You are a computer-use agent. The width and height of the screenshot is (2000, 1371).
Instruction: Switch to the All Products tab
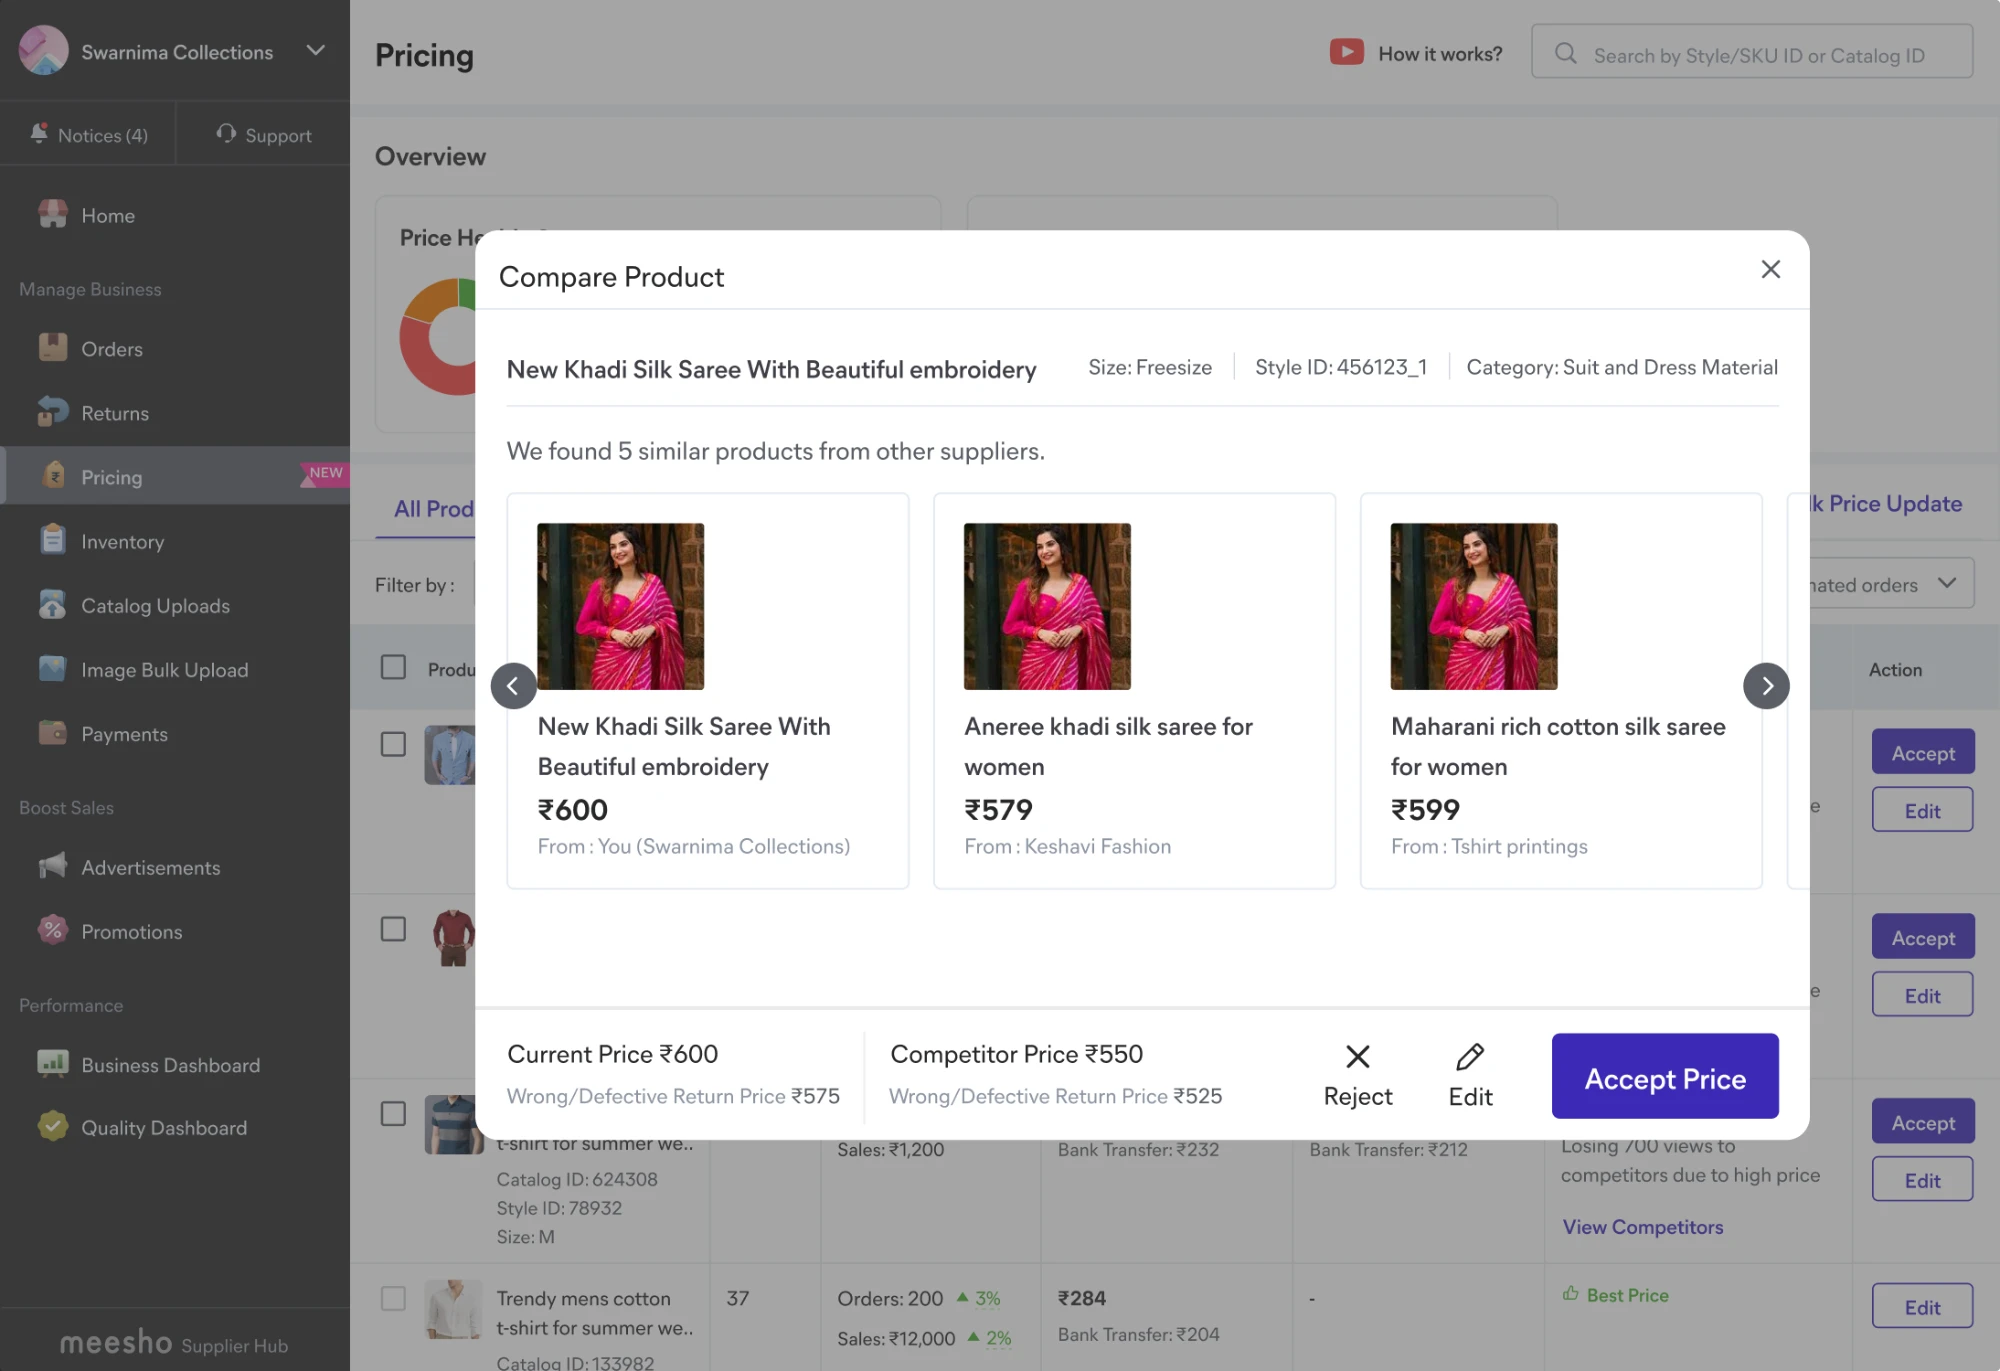coord(433,508)
